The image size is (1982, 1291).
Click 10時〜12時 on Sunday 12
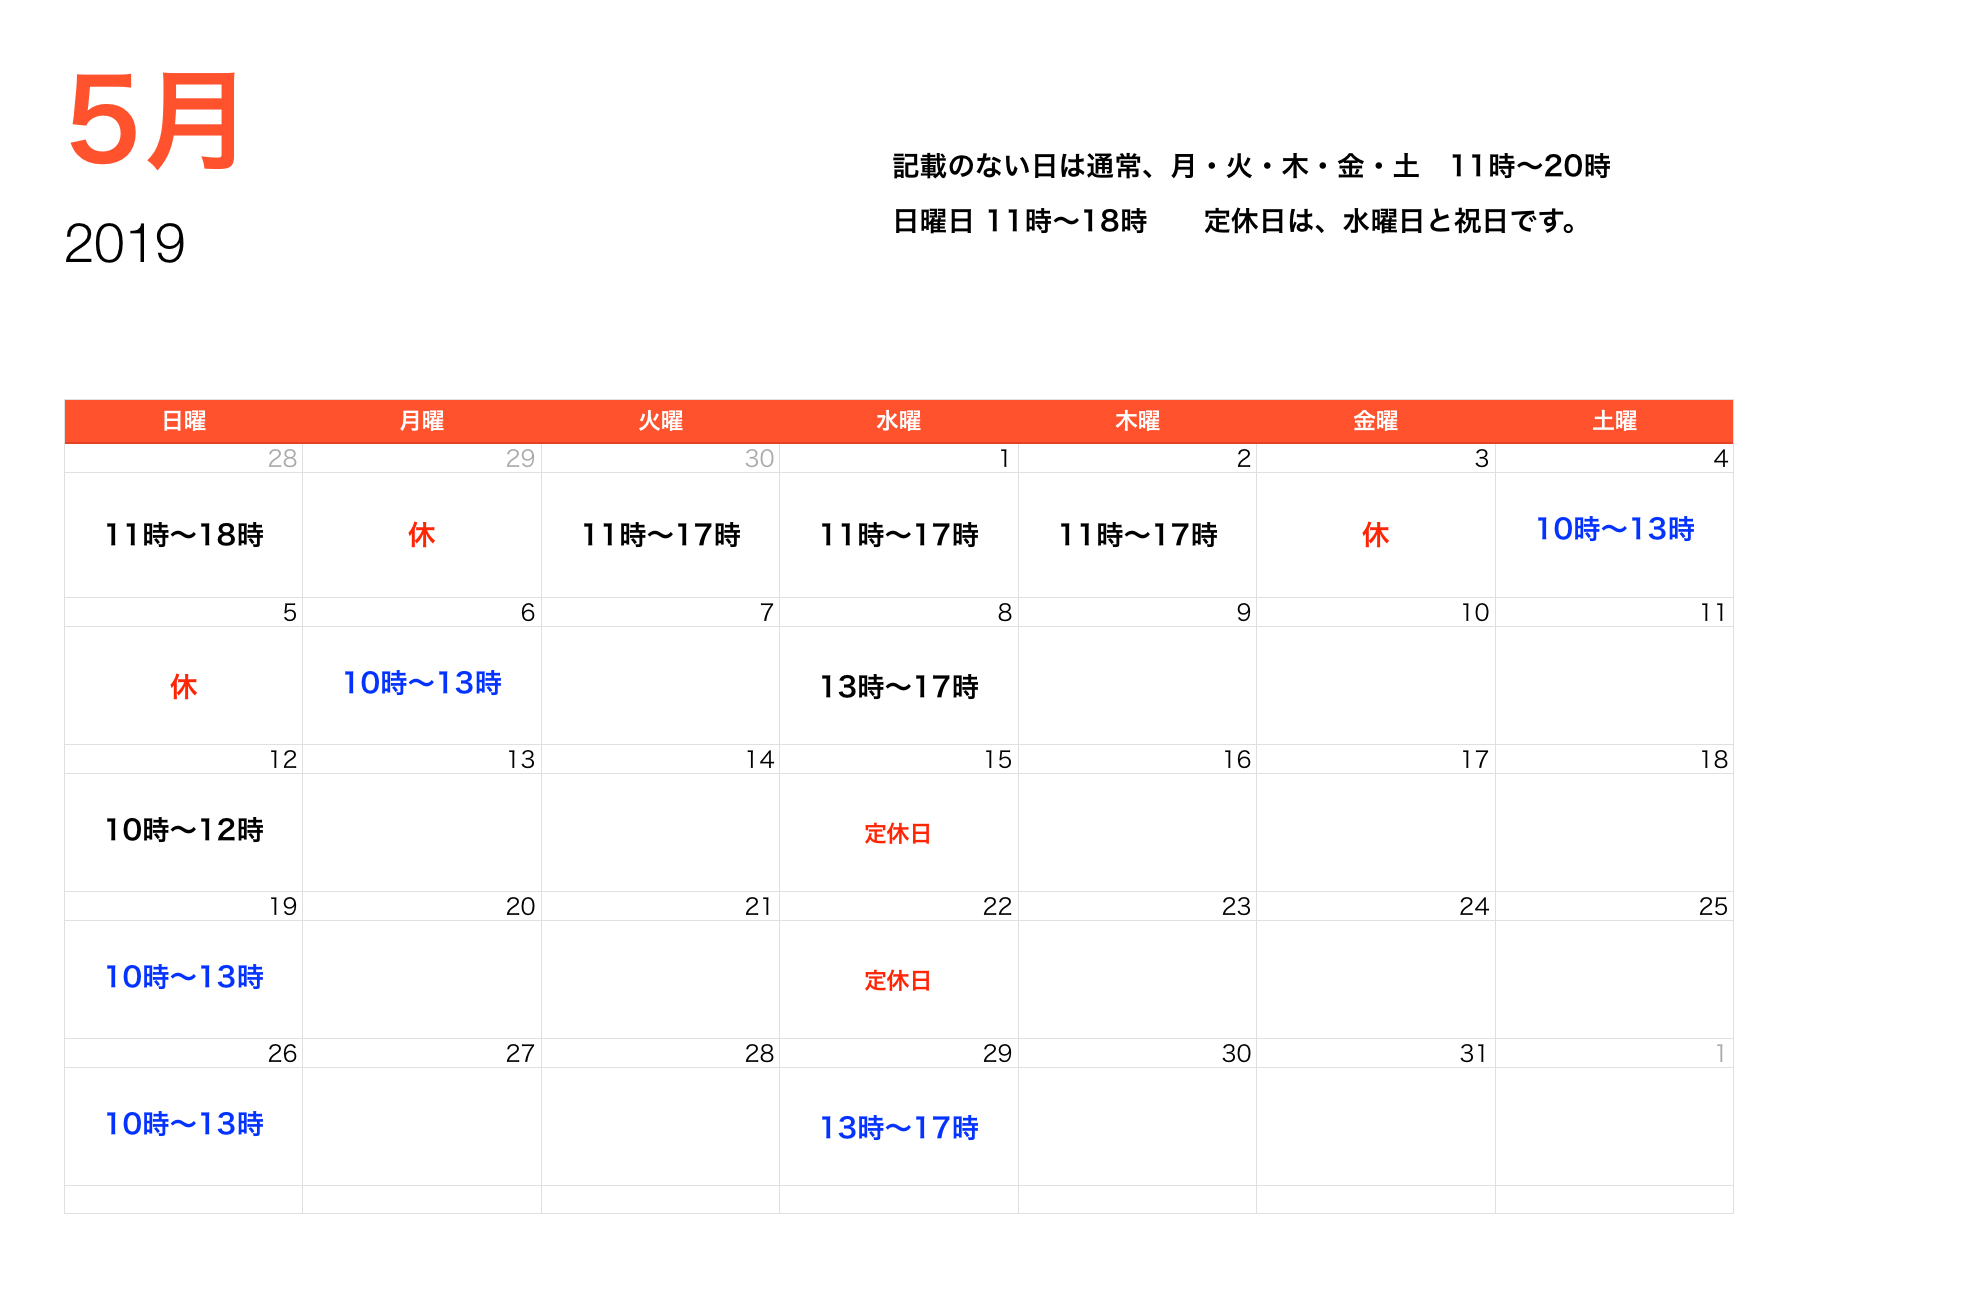184,830
